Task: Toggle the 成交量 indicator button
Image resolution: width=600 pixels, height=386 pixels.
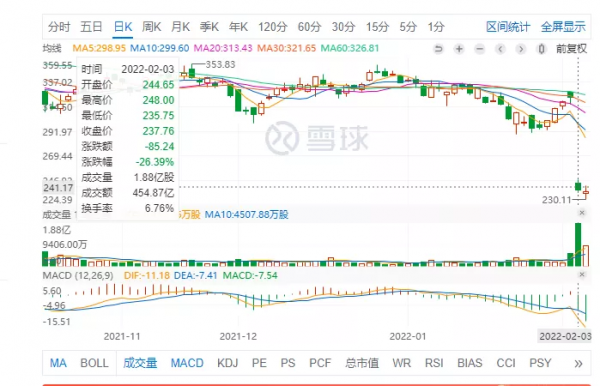Action: [140, 363]
